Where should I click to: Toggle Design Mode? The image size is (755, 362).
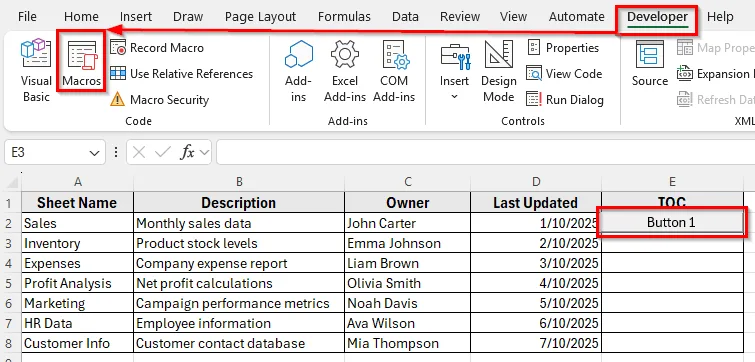point(498,70)
